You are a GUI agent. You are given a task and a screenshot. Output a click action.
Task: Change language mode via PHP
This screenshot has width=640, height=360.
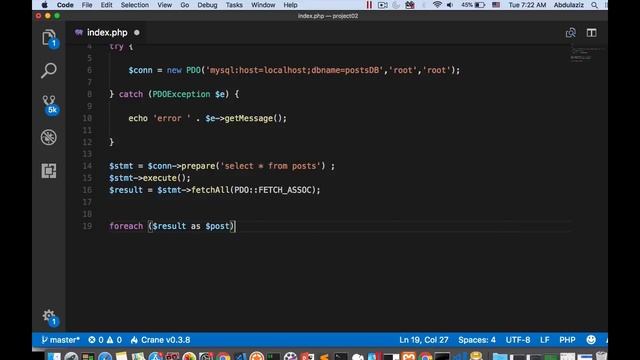(x=567, y=340)
